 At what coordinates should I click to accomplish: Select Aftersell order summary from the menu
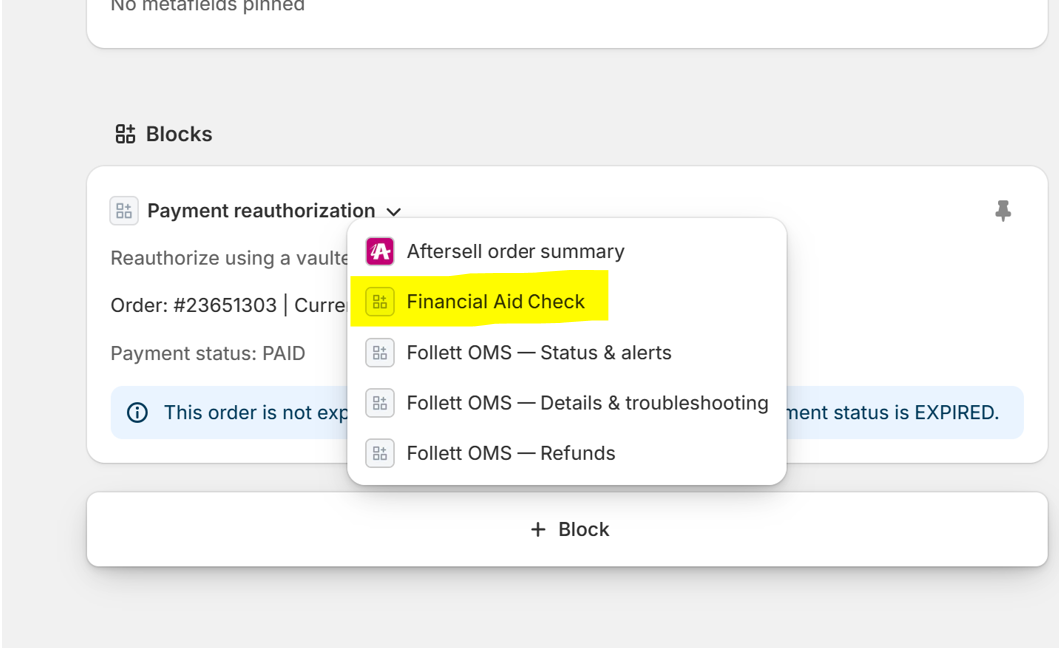pyautogui.click(x=567, y=251)
